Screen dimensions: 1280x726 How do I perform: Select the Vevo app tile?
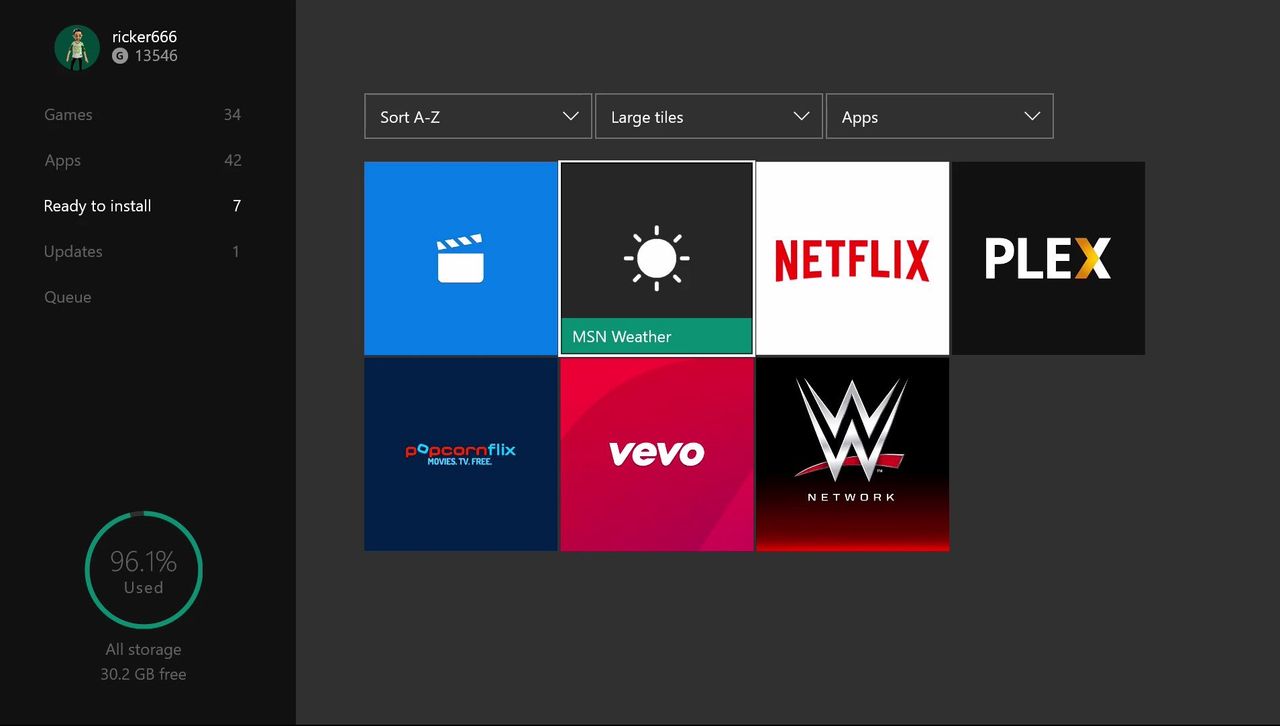[x=656, y=454]
